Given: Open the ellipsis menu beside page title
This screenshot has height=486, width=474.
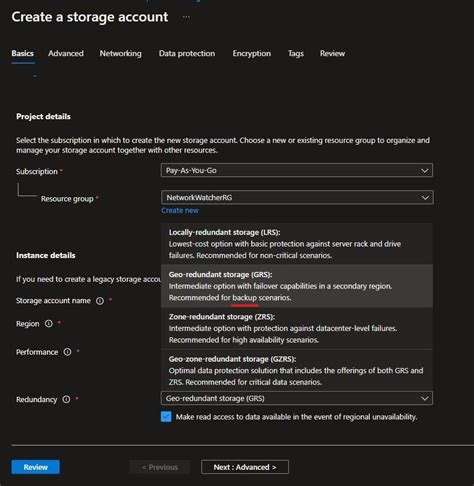Looking at the screenshot, I should [186, 17].
